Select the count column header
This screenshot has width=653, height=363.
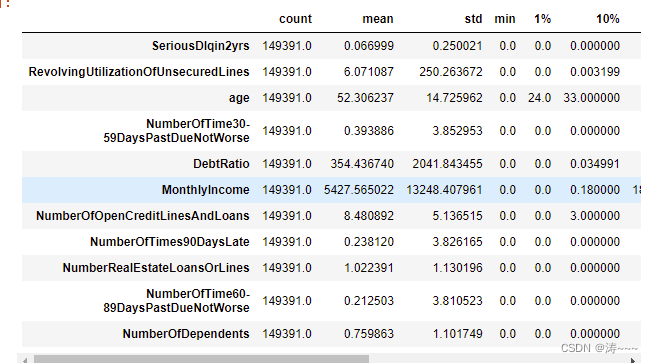295,19
